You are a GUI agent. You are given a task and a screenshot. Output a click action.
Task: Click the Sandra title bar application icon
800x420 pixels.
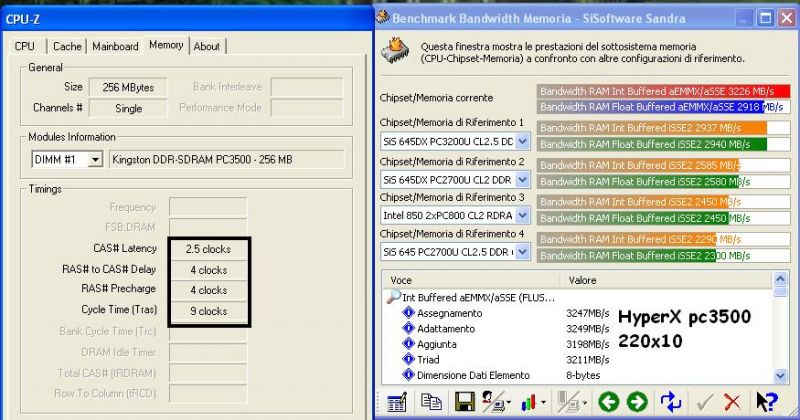coord(383,17)
